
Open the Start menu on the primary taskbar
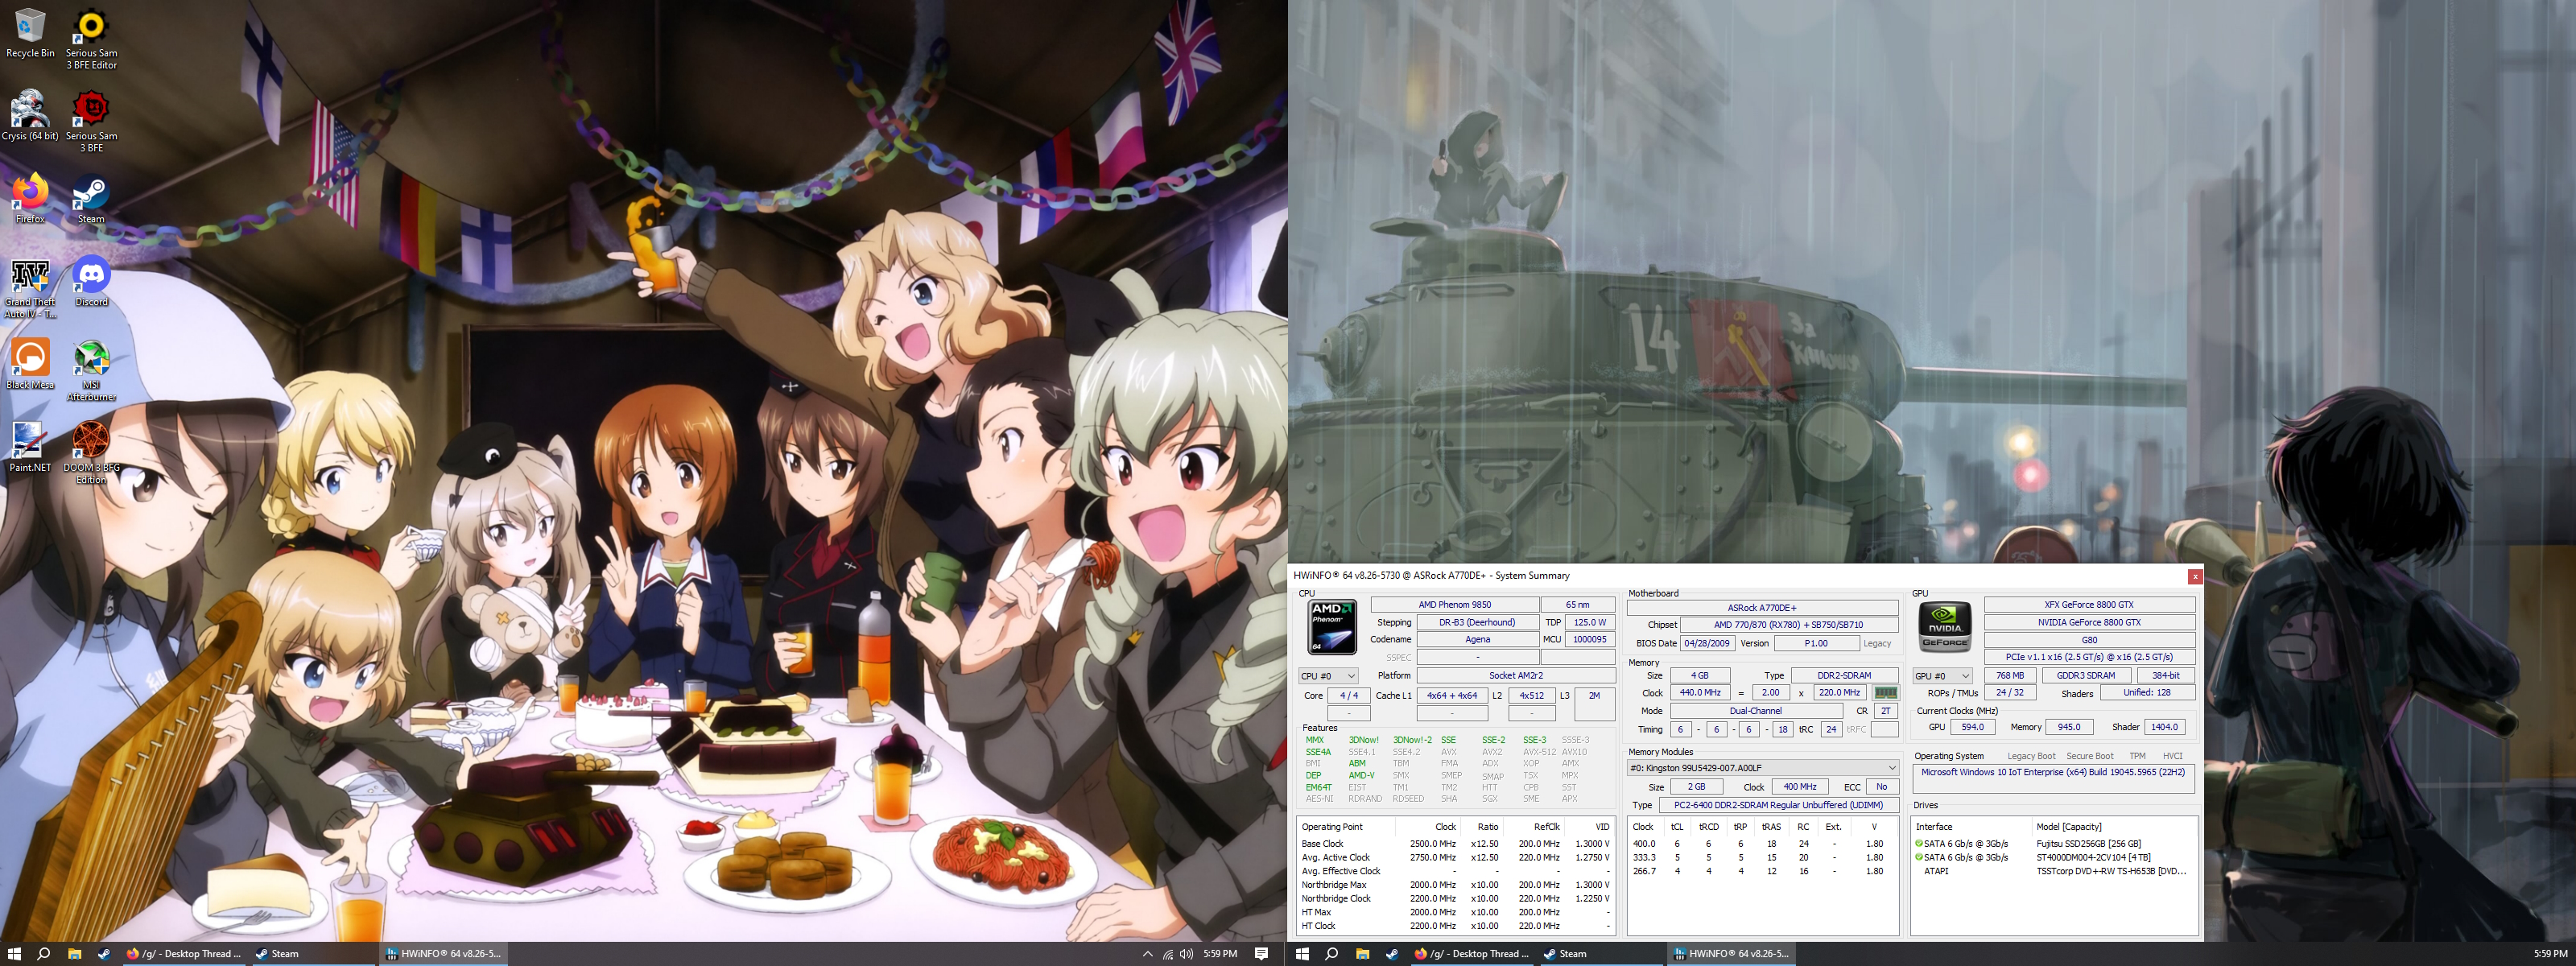14,954
